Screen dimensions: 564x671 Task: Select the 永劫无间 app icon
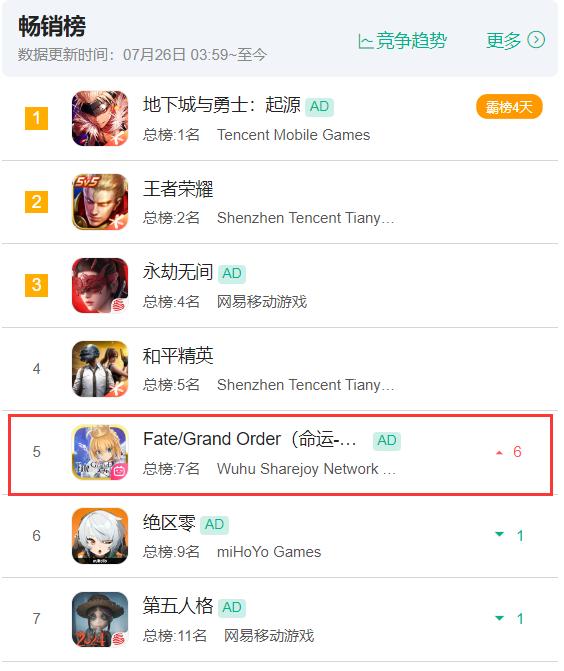pos(100,285)
